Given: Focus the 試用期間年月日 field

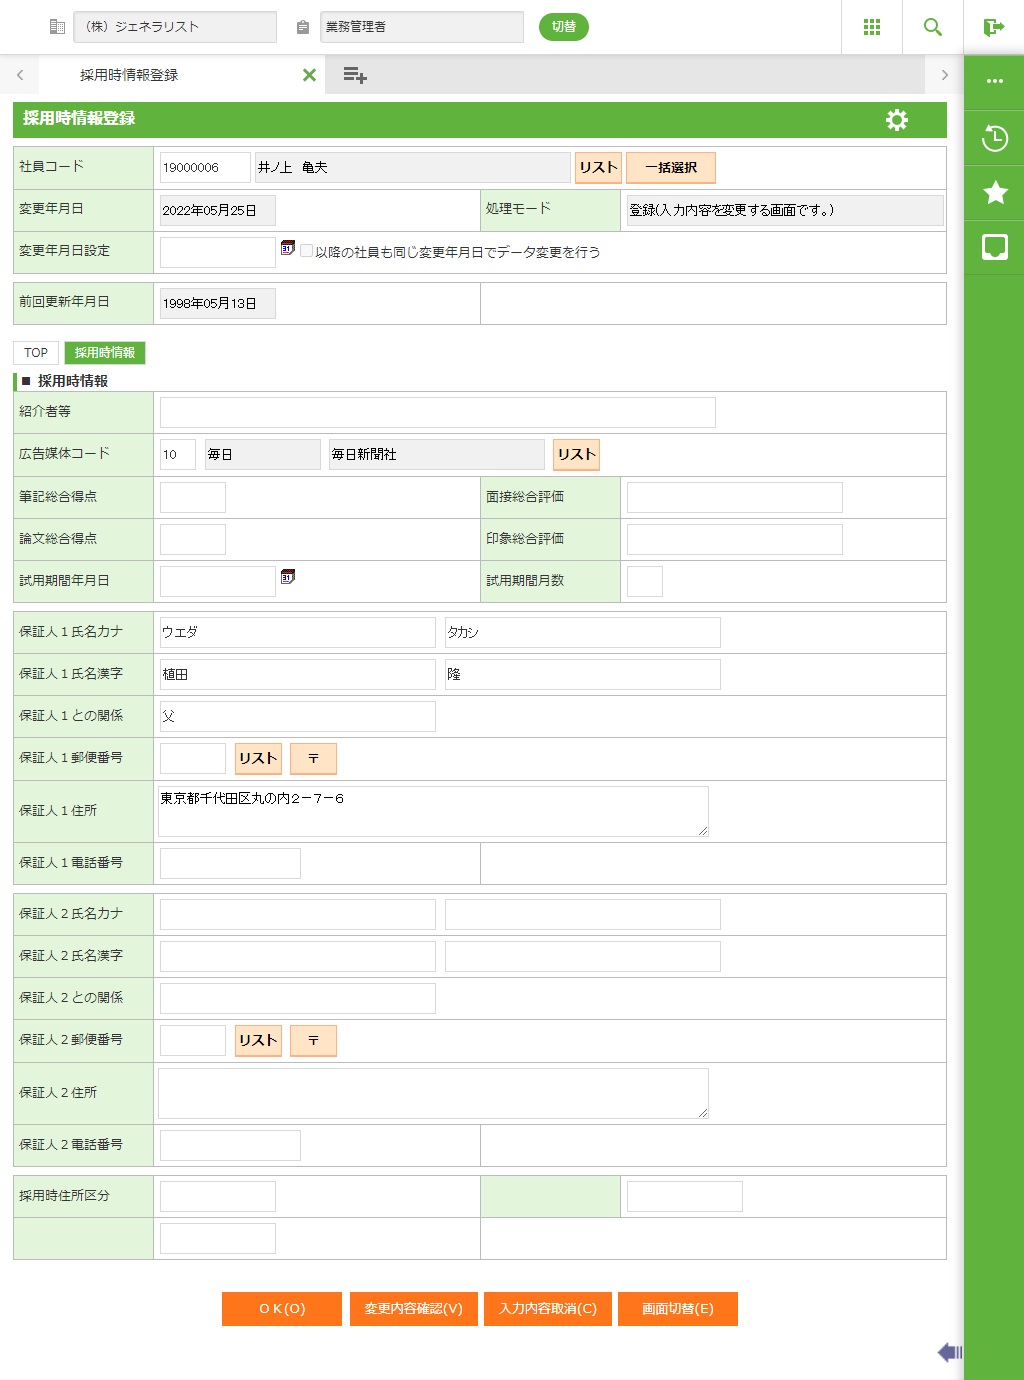Looking at the screenshot, I should pos(218,582).
